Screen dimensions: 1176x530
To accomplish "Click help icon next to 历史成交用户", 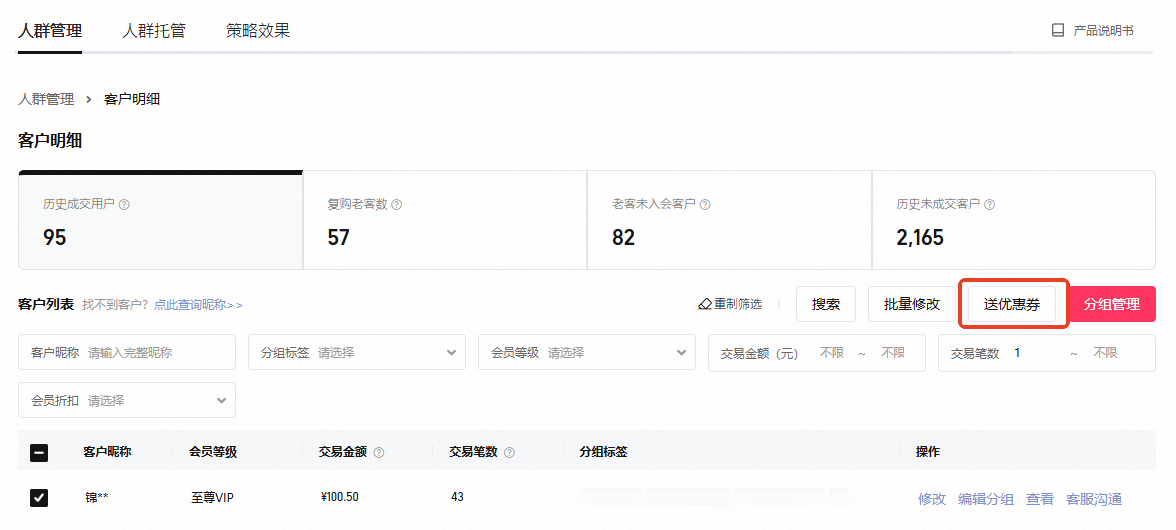I will pyautogui.click(x=124, y=204).
